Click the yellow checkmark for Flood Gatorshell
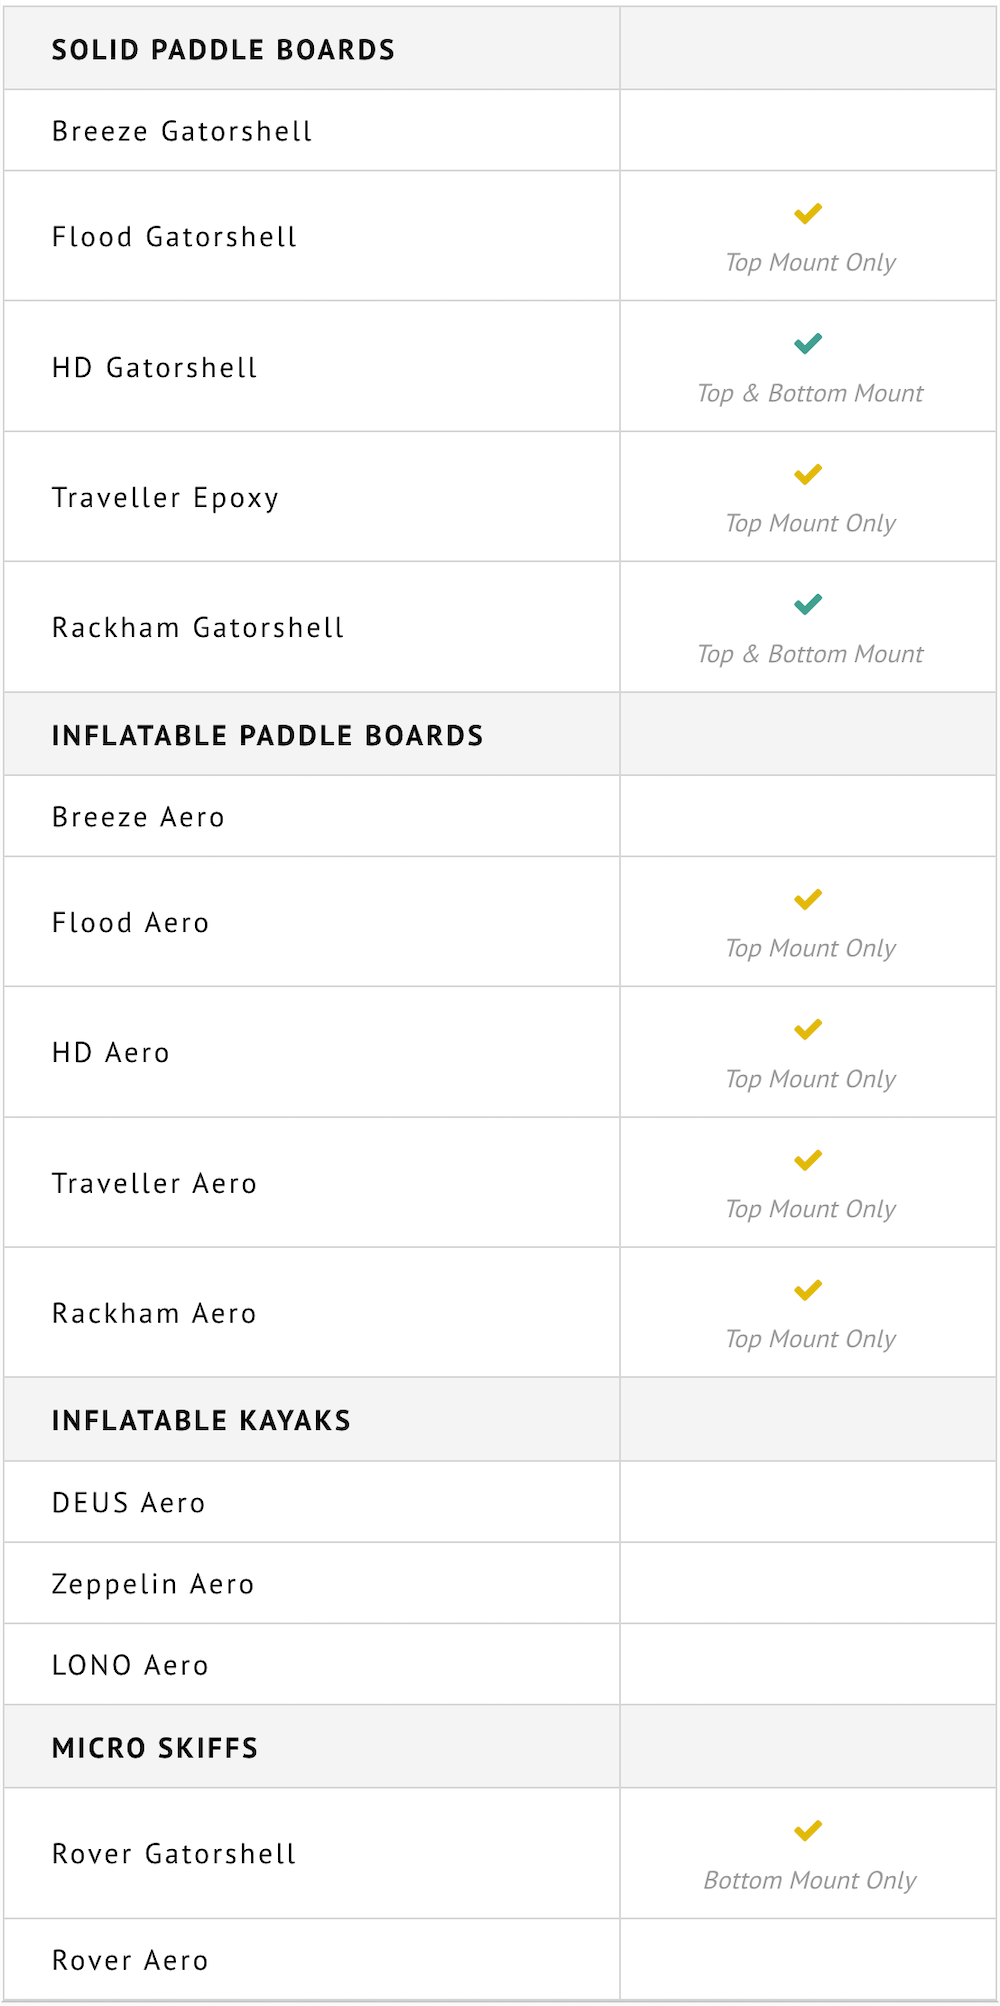The image size is (1000, 2006). point(808,213)
